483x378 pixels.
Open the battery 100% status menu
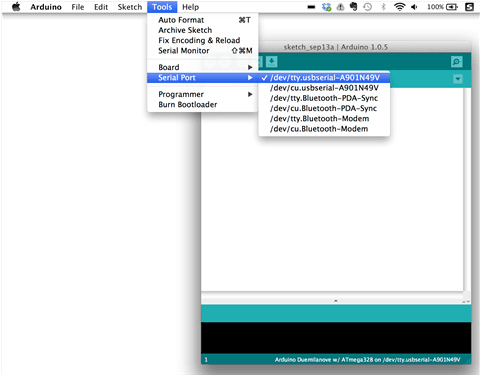pos(442,7)
